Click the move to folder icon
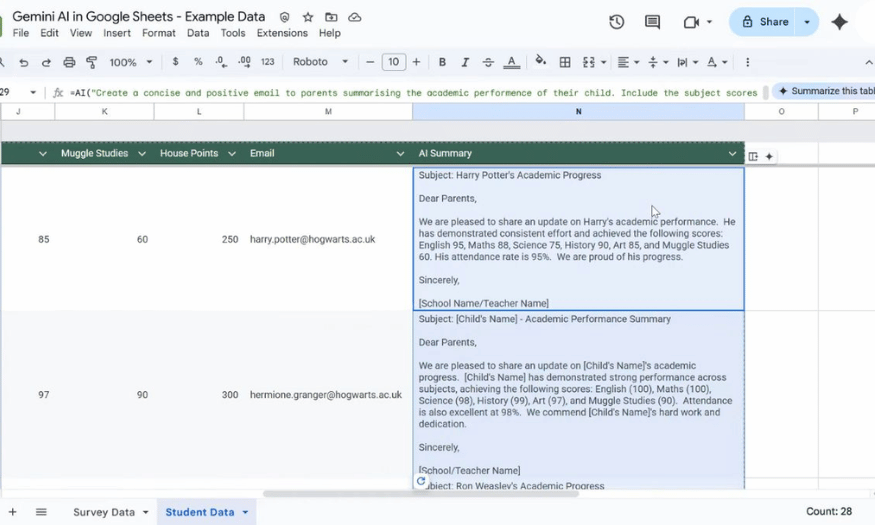 [331, 17]
